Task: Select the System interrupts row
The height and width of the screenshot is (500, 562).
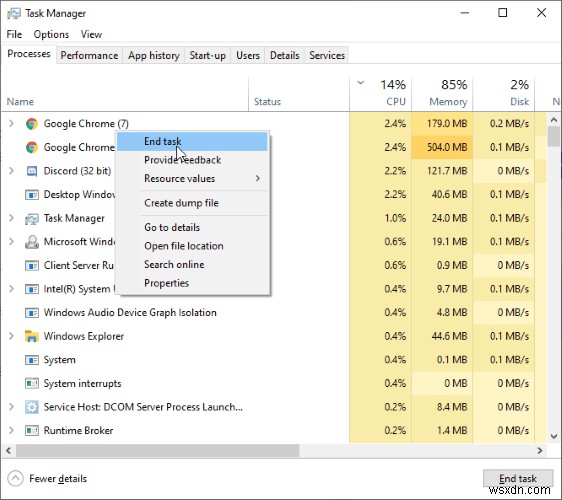Action: [x=274, y=384]
